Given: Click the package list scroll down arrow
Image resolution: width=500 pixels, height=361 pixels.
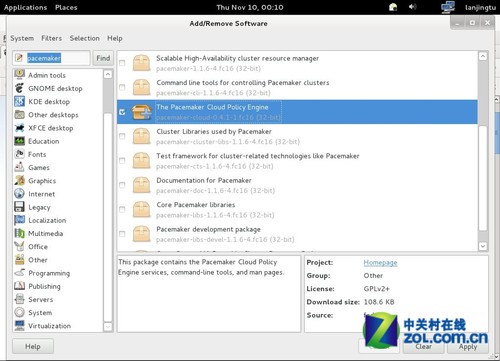Looking at the screenshot, I should click(x=483, y=246).
